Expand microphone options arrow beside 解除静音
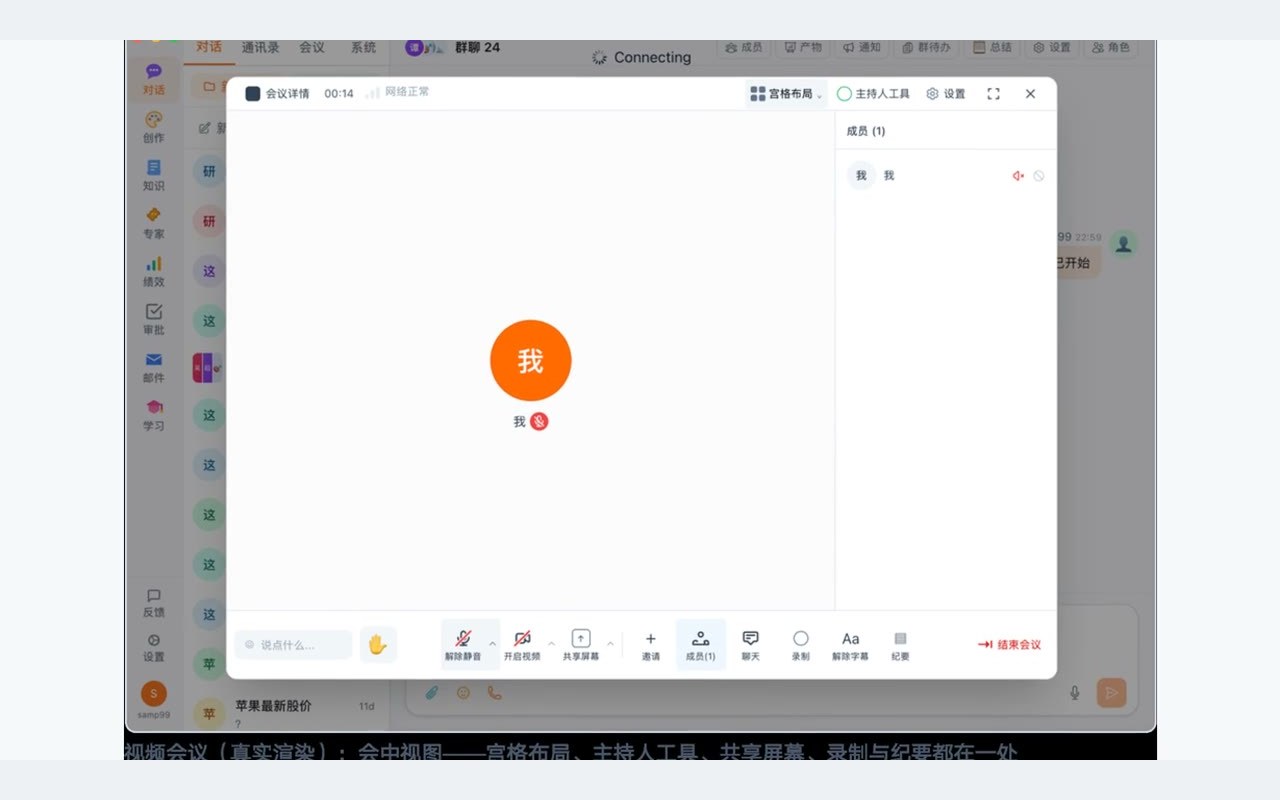 point(492,644)
